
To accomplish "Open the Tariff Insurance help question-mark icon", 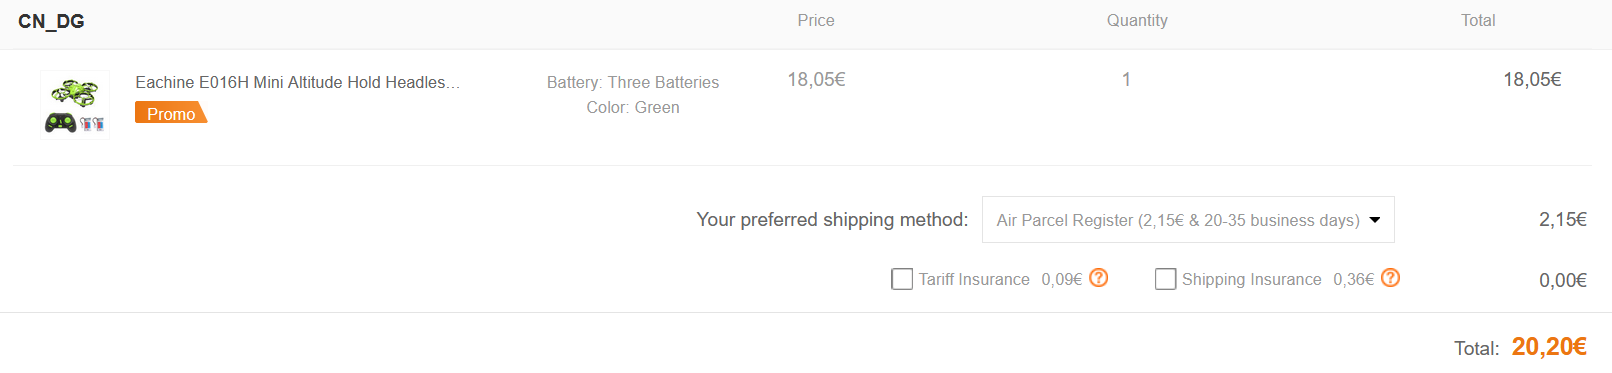I will [x=1098, y=278].
